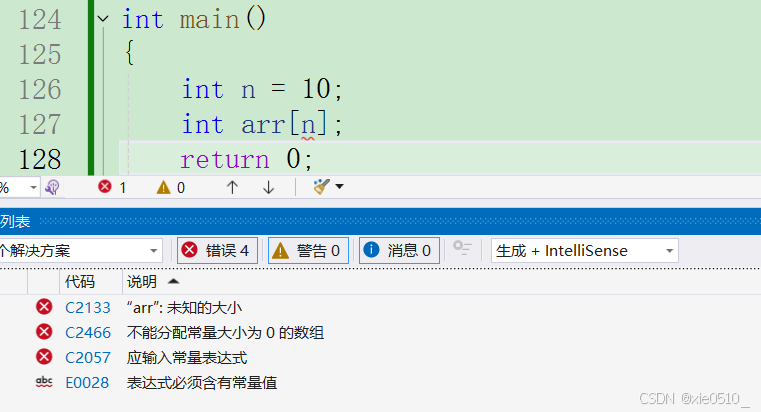
Task: Click the IntelliCode brain icon
Action: [x=52, y=187]
